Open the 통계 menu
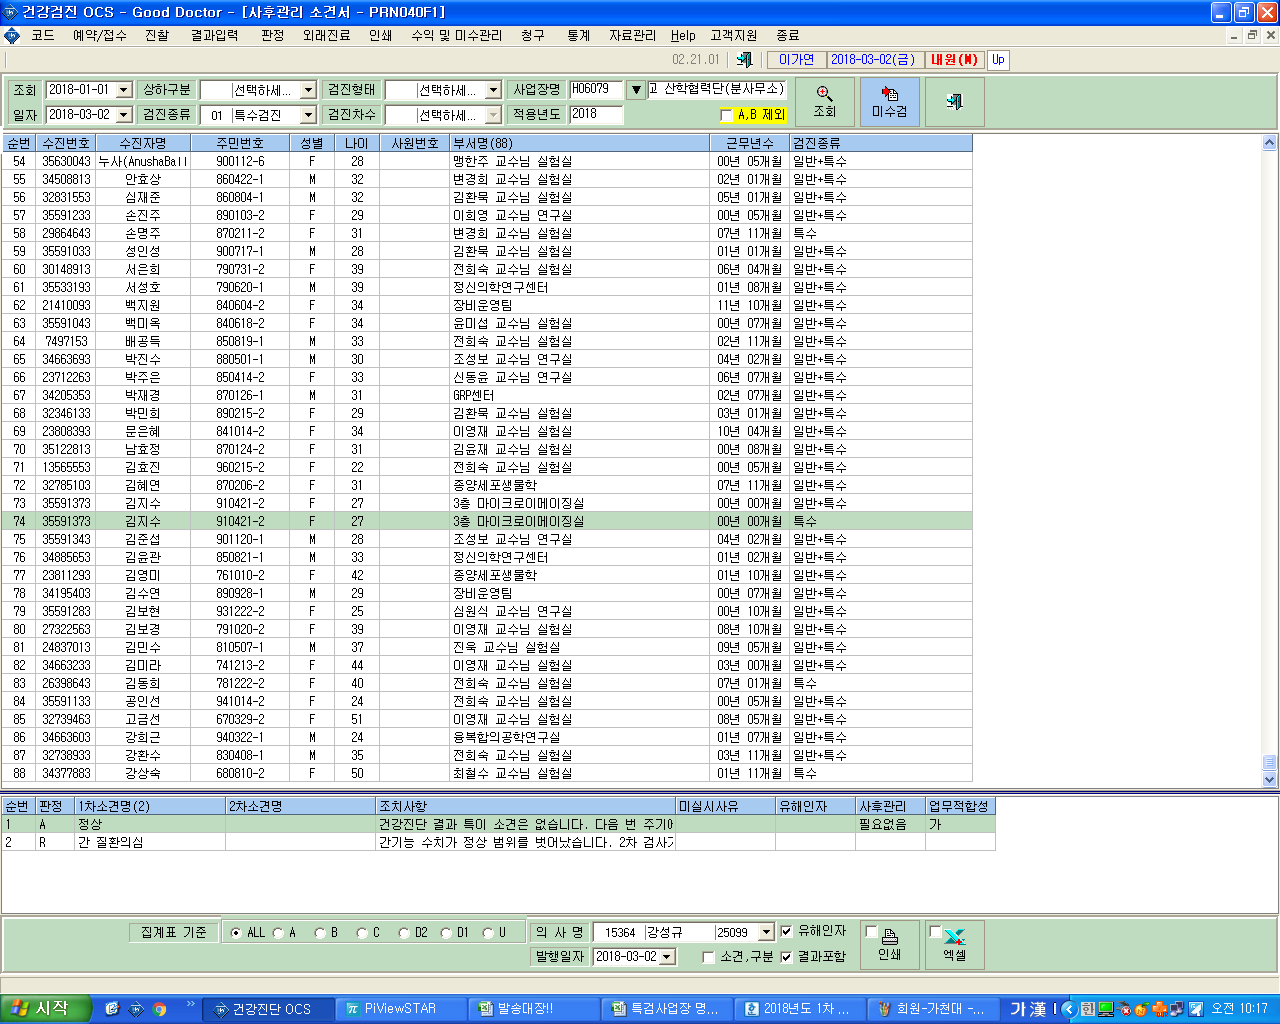 click(578, 35)
